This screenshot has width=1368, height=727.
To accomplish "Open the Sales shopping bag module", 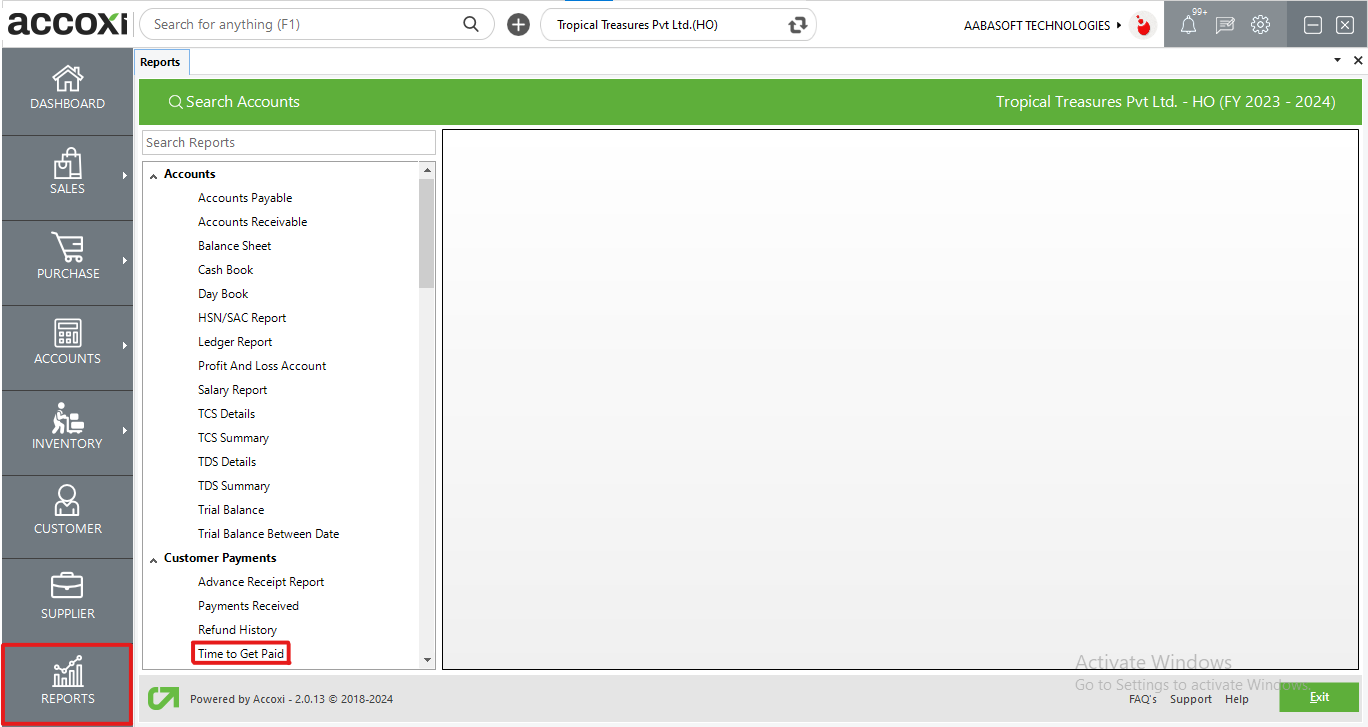I will [67, 172].
